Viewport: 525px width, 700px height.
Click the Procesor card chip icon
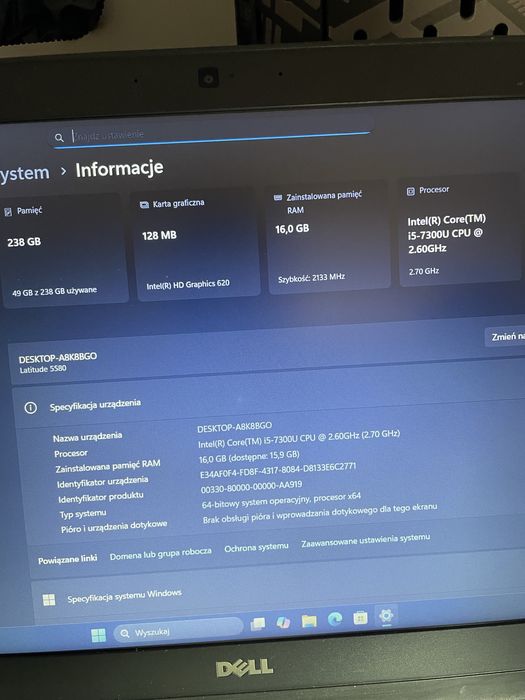[411, 192]
